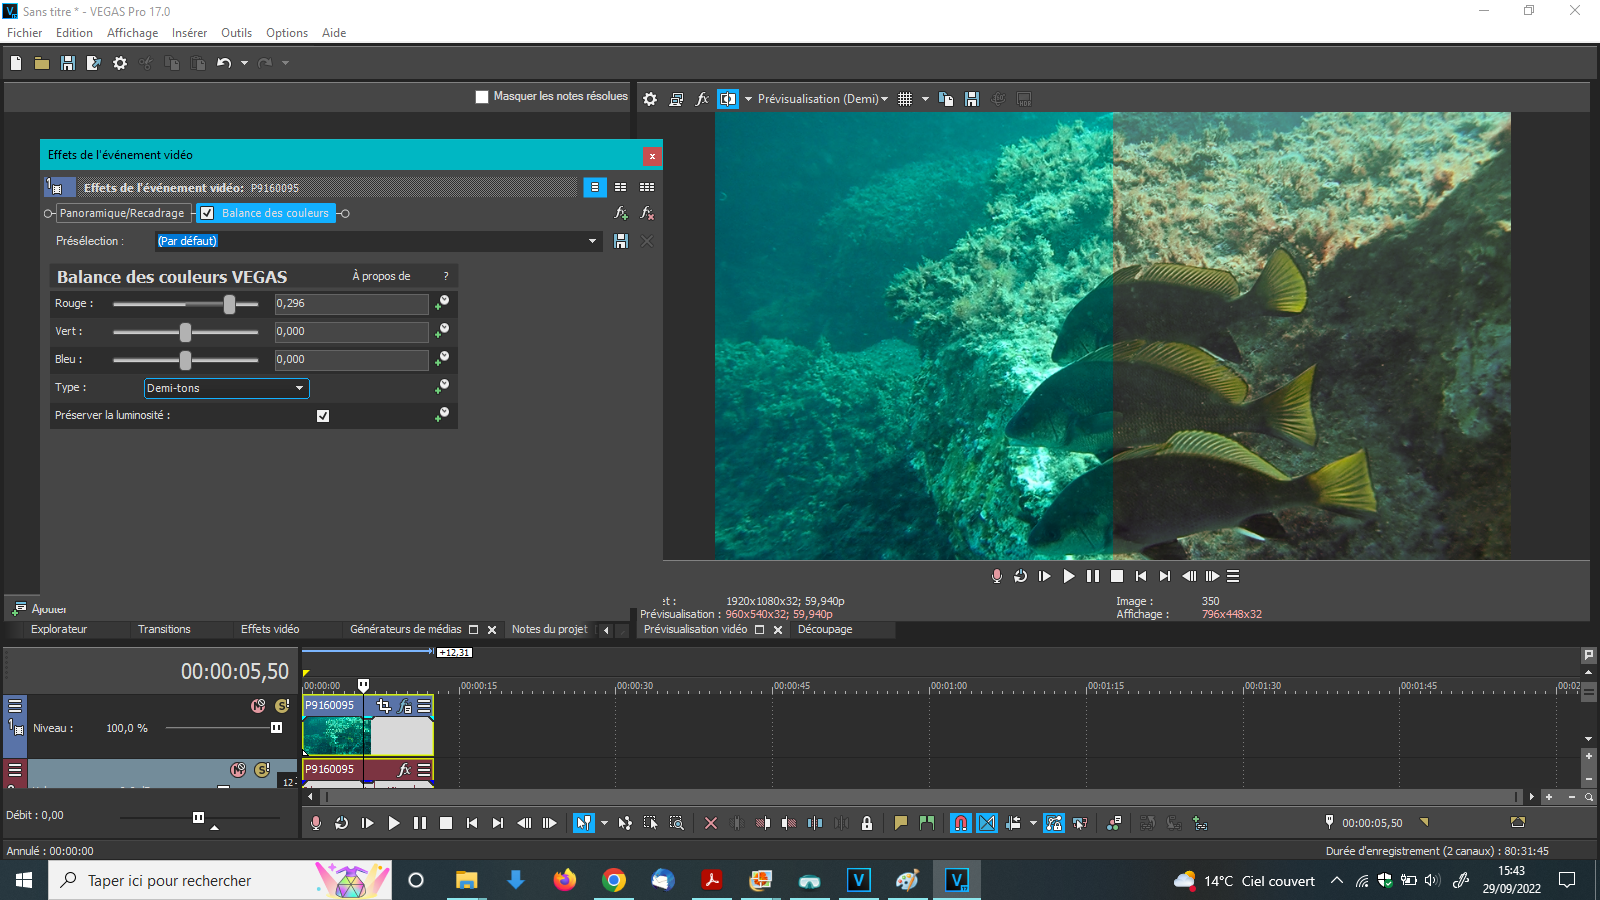The width and height of the screenshot is (1600, 900).
Task: Disable the Balance des couleurs effect checkbox
Action: (x=207, y=213)
